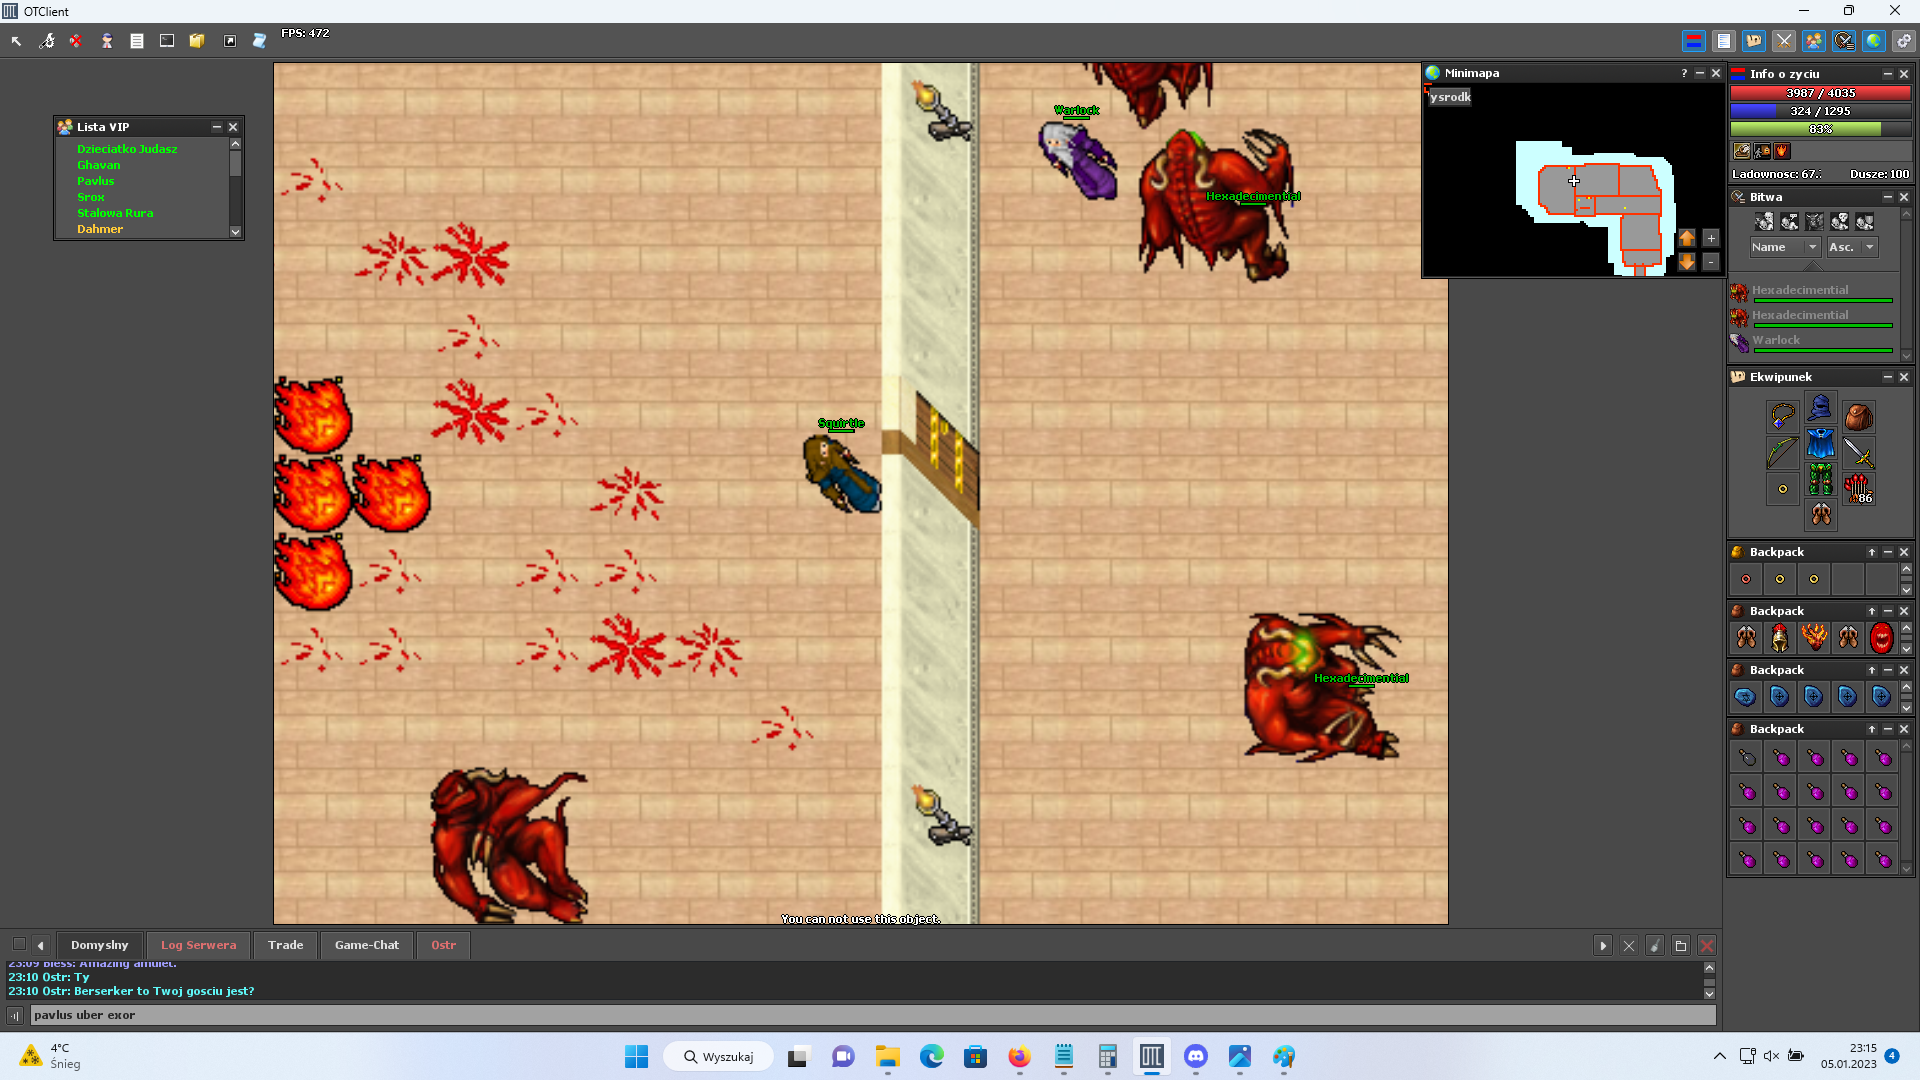This screenshot has width=1920, height=1080.
Task: Click the arrows ammo slot showing 86
Action: pyautogui.click(x=1859, y=489)
